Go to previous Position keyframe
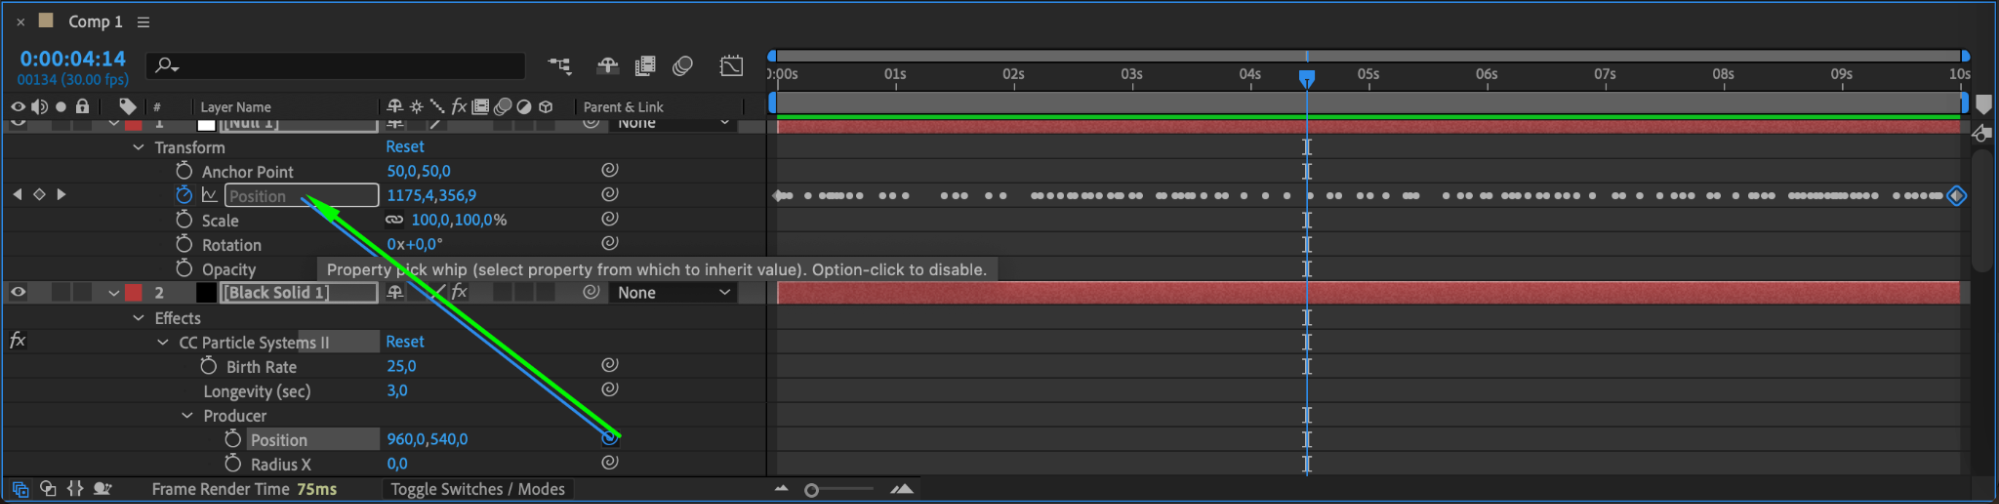Image resolution: width=1999 pixels, height=504 pixels. (17, 194)
